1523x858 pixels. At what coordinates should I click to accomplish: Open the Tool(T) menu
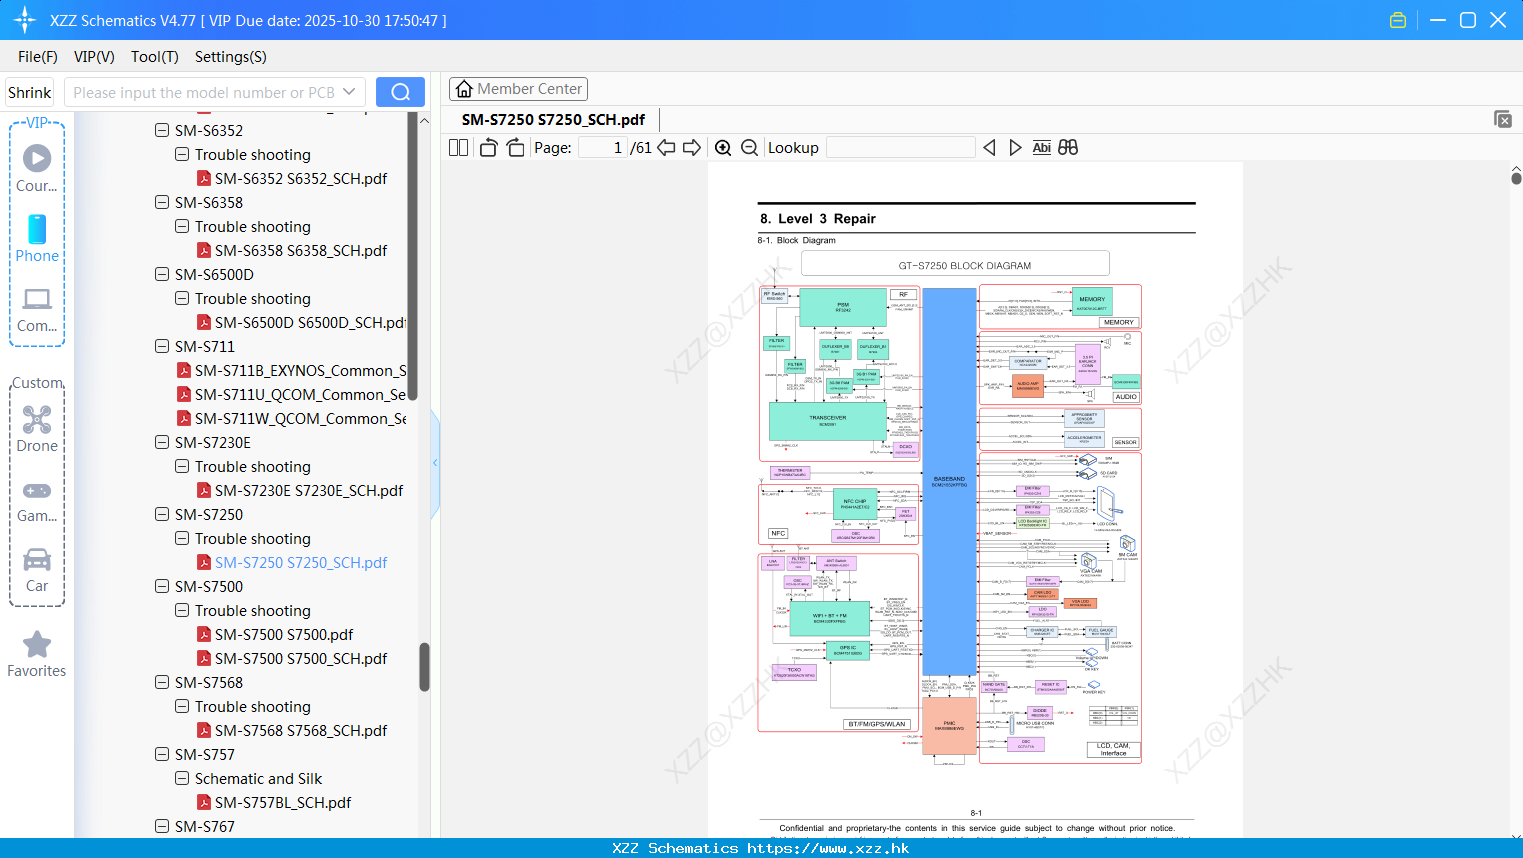pos(155,57)
